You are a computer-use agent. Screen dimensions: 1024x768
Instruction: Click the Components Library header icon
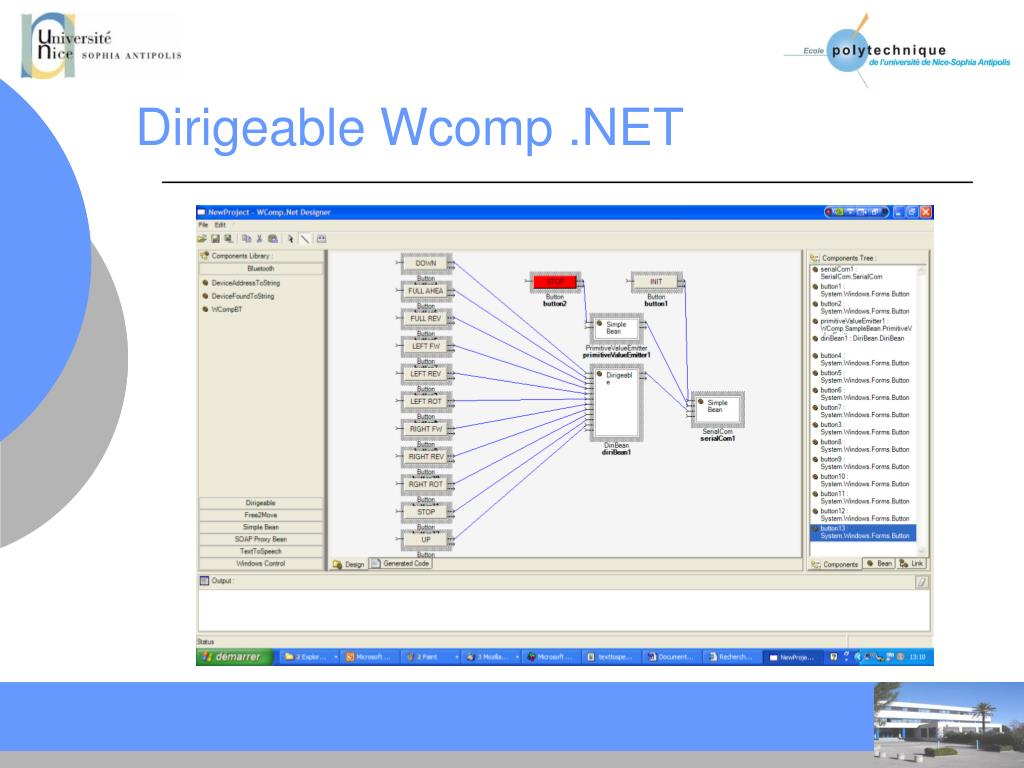pyautogui.click(x=204, y=256)
